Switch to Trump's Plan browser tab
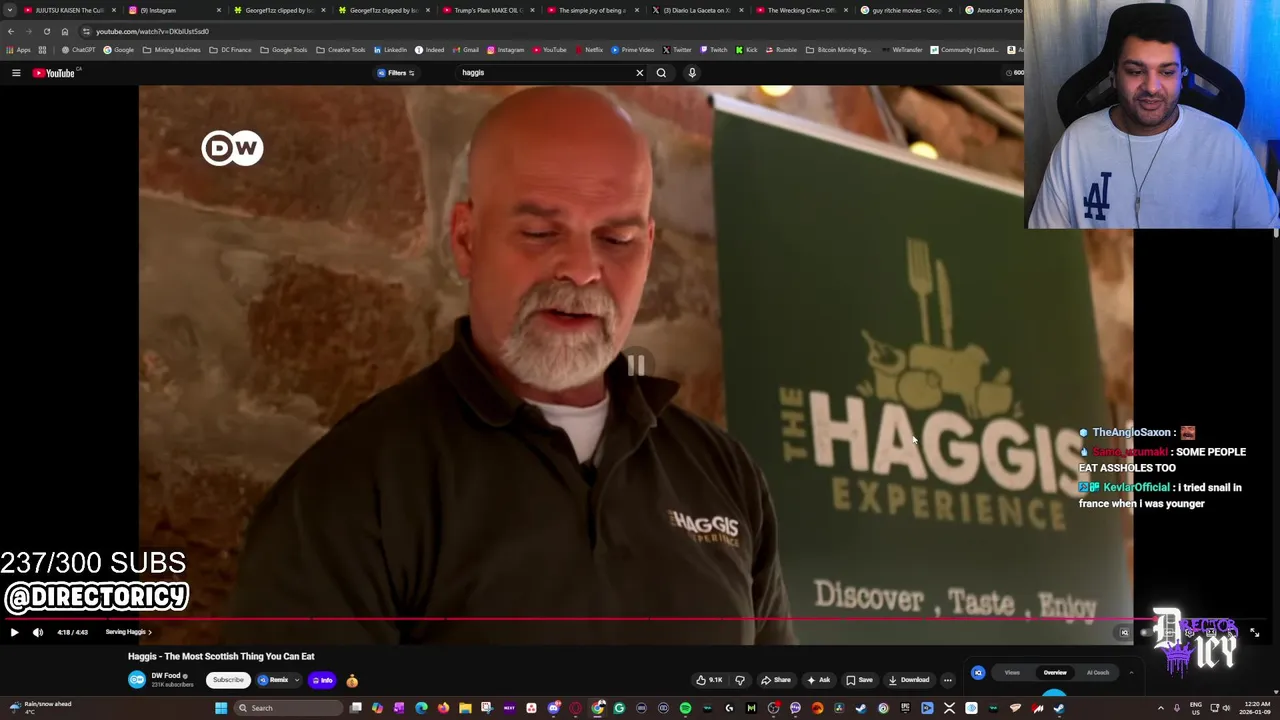The width and height of the screenshot is (1280, 720). (486, 10)
